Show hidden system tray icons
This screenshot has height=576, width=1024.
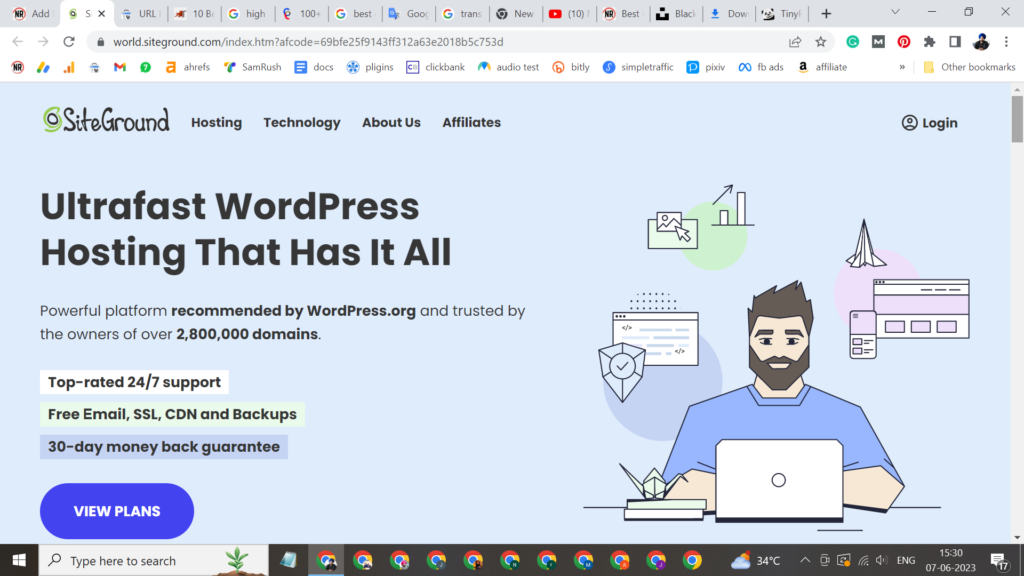tap(803, 560)
